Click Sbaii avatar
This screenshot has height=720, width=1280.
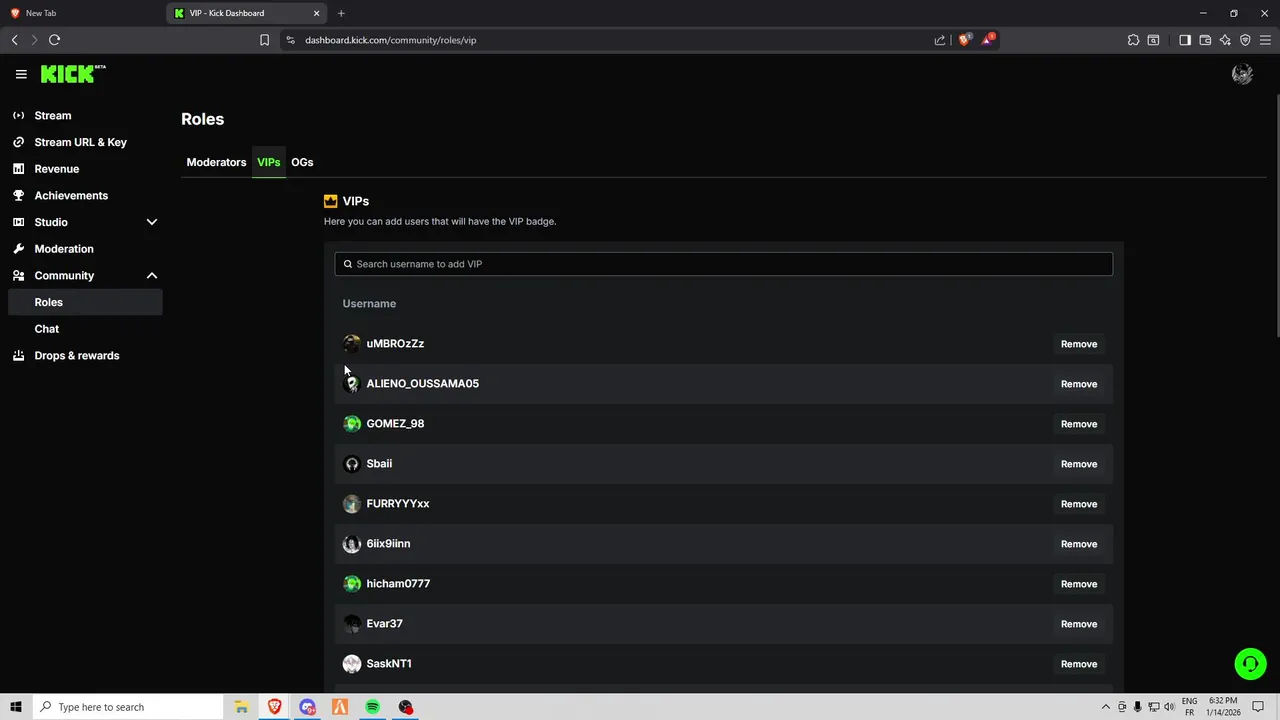(352, 464)
